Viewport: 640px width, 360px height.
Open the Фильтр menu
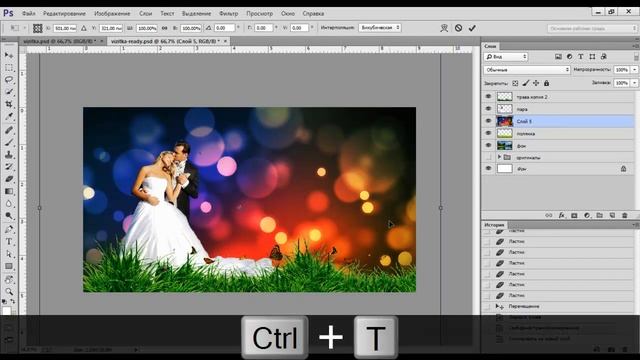click(229, 13)
